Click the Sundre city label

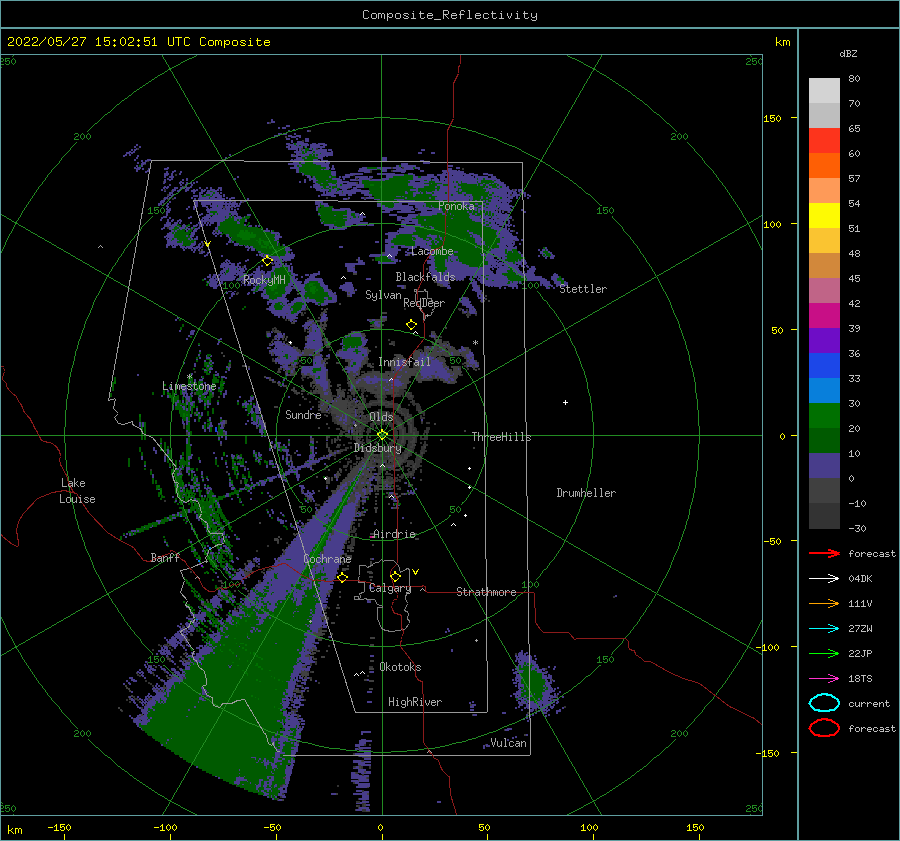tap(303, 414)
